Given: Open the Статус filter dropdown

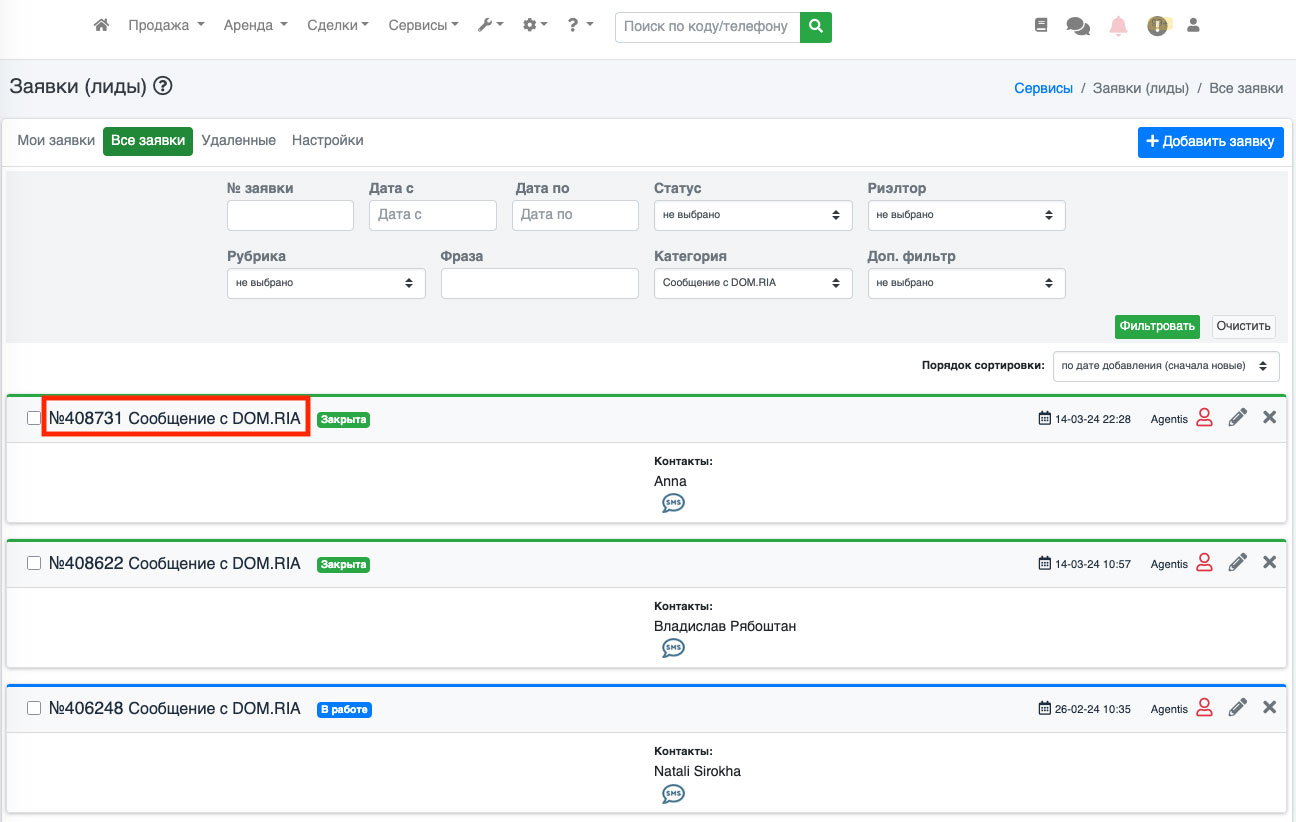Looking at the screenshot, I should pyautogui.click(x=752, y=215).
